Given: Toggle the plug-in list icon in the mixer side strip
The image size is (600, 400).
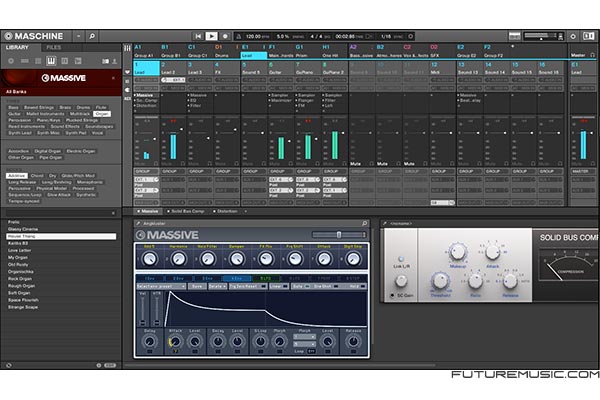Looking at the screenshot, I should pos(127,90).
